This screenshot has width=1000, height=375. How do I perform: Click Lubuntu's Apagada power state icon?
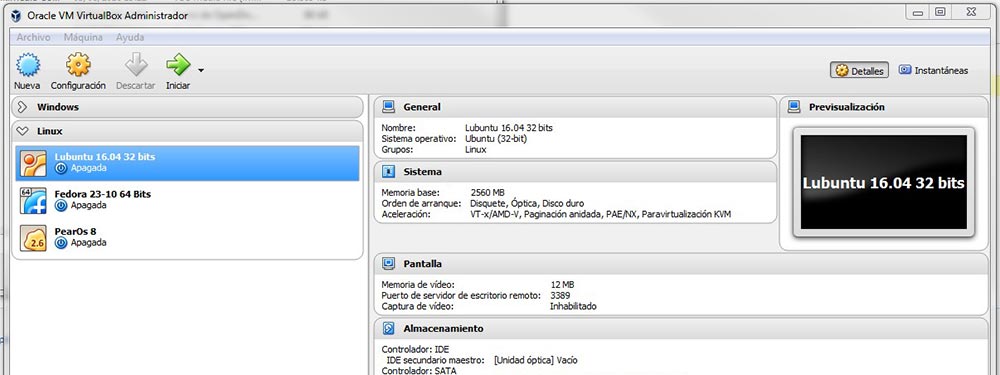click(61, 168)
